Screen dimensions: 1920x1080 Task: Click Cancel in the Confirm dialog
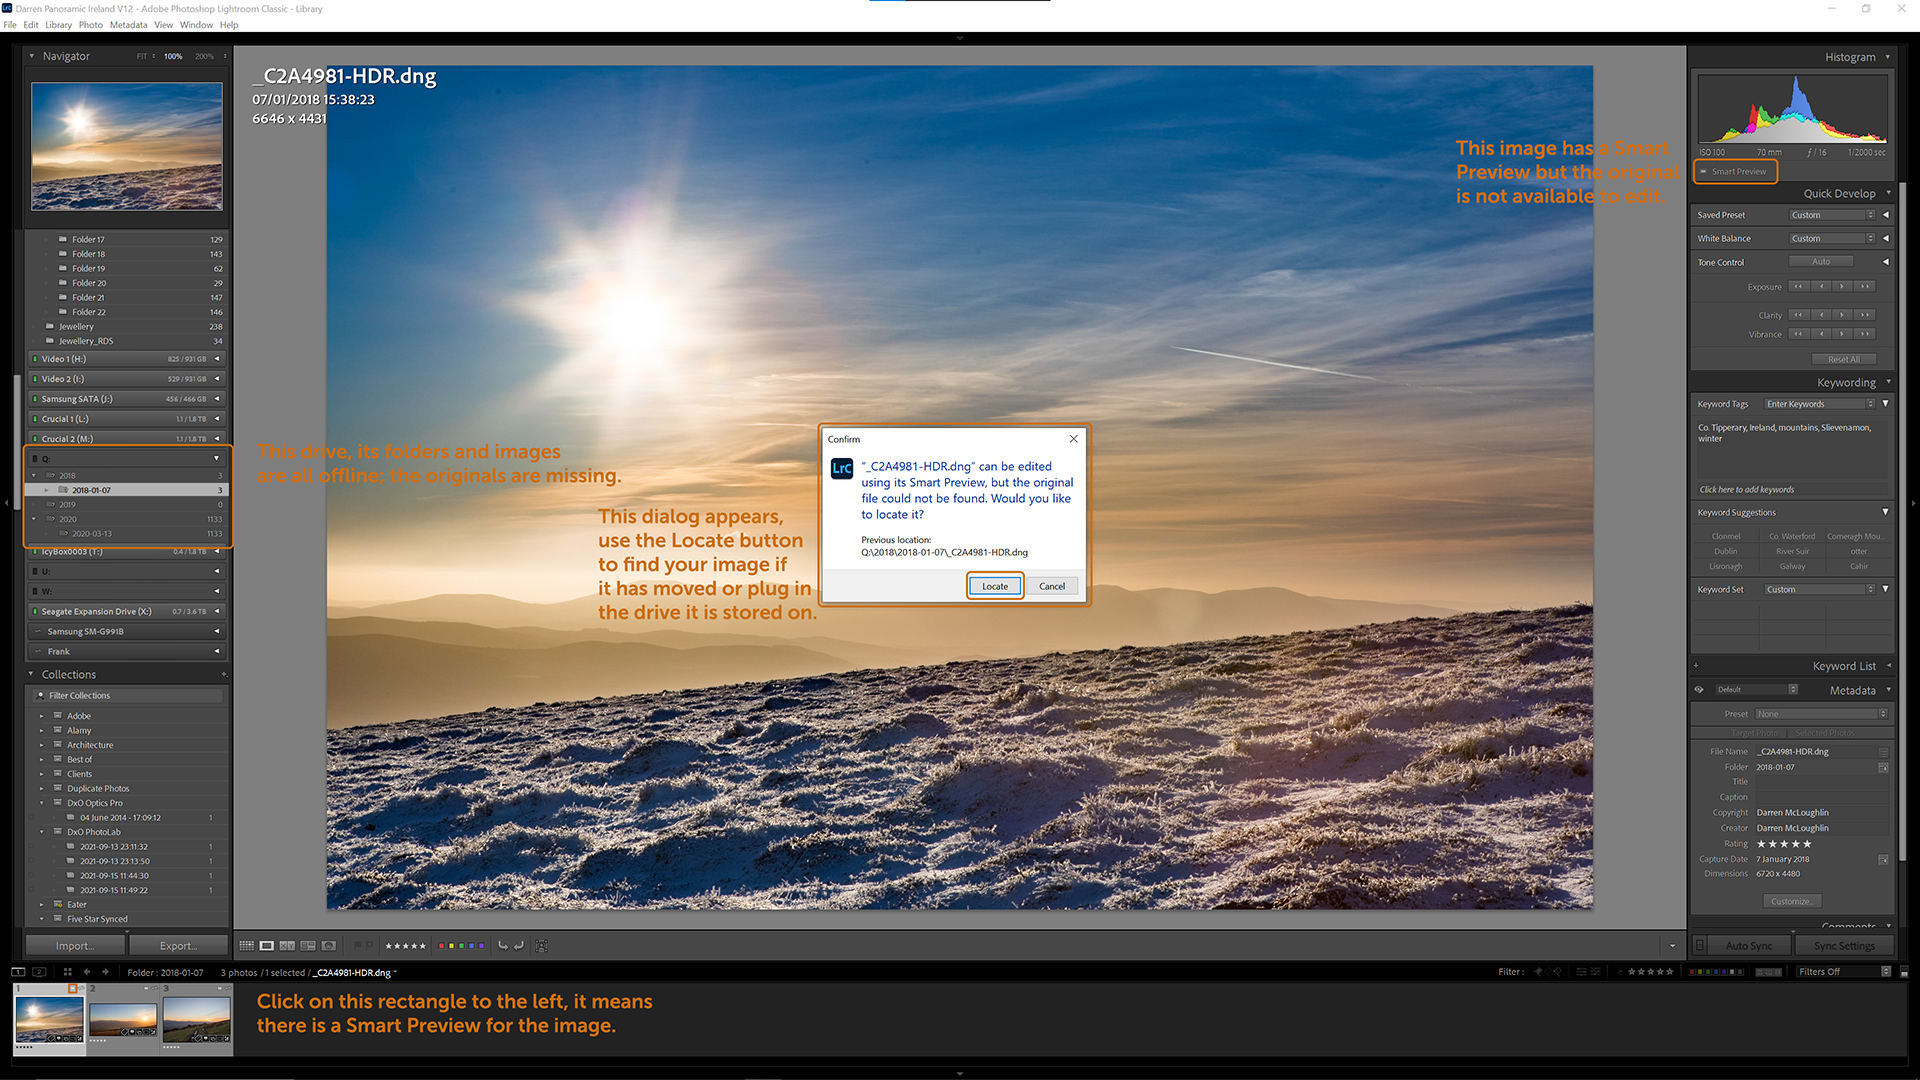(1051, 585)
